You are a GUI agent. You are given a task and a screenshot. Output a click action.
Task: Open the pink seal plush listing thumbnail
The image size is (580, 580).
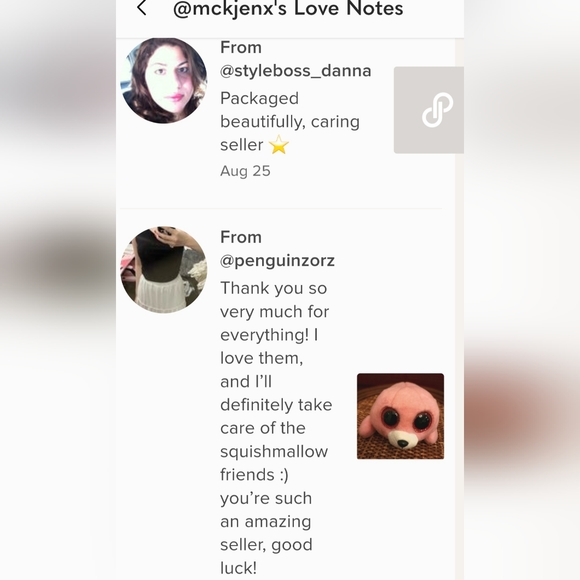(400, 416)
